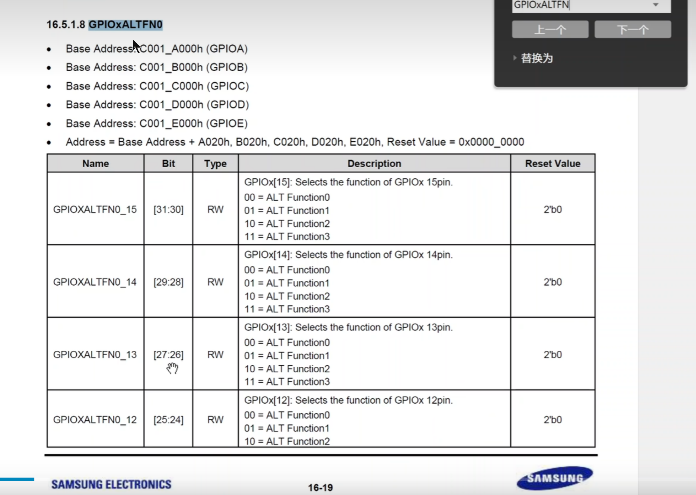
Task: Open the search history dropdown arrow
Action: click(x=656, y=5)
